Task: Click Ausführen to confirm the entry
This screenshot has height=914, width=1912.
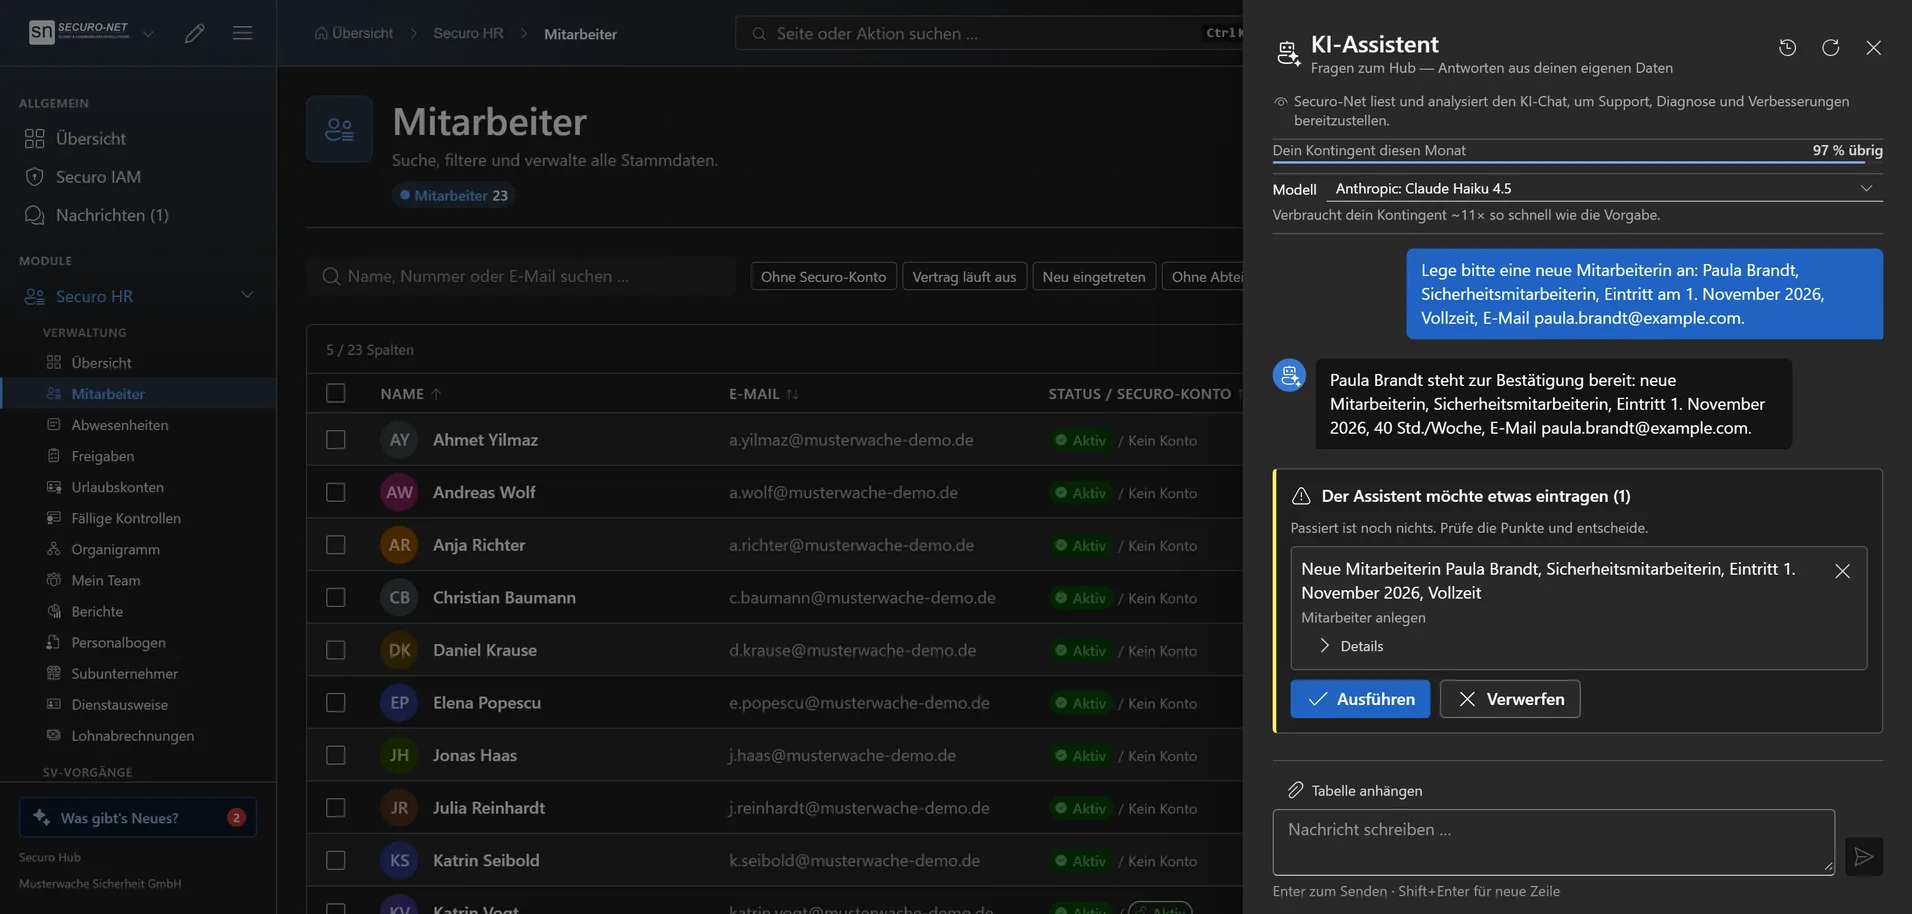Action: [x=1360, y=699]
